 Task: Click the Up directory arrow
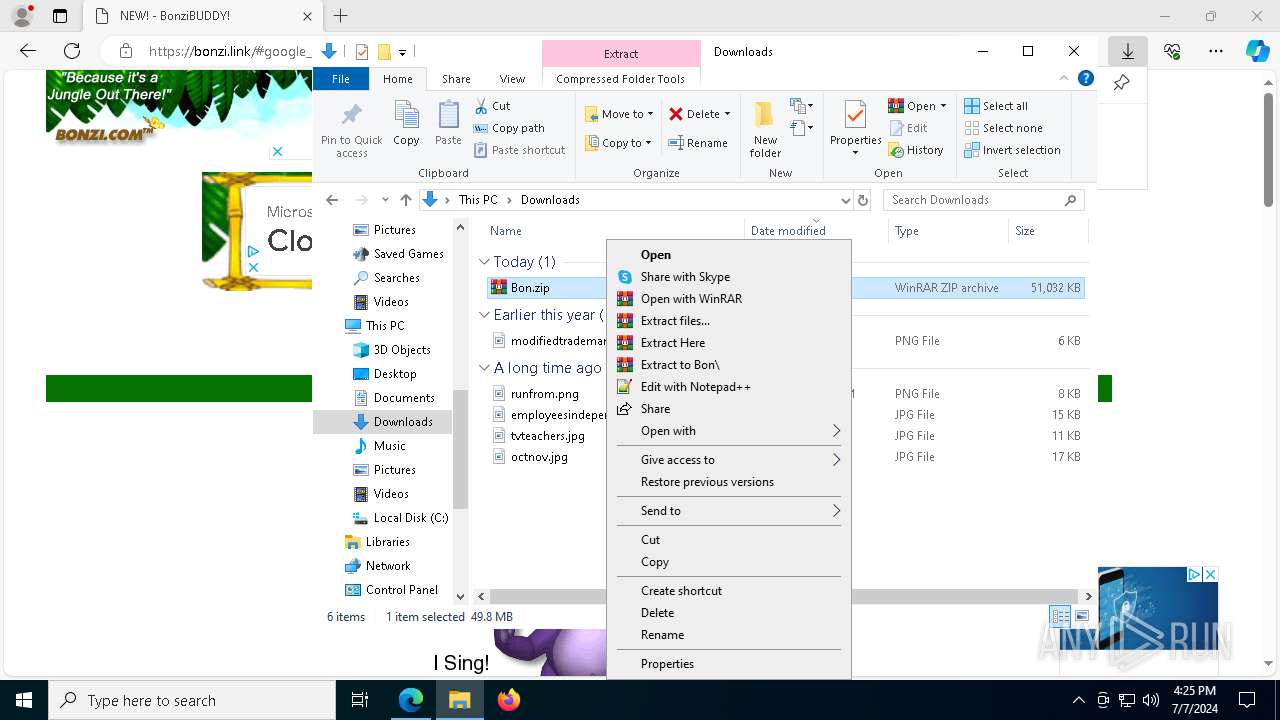coord(405,200)
